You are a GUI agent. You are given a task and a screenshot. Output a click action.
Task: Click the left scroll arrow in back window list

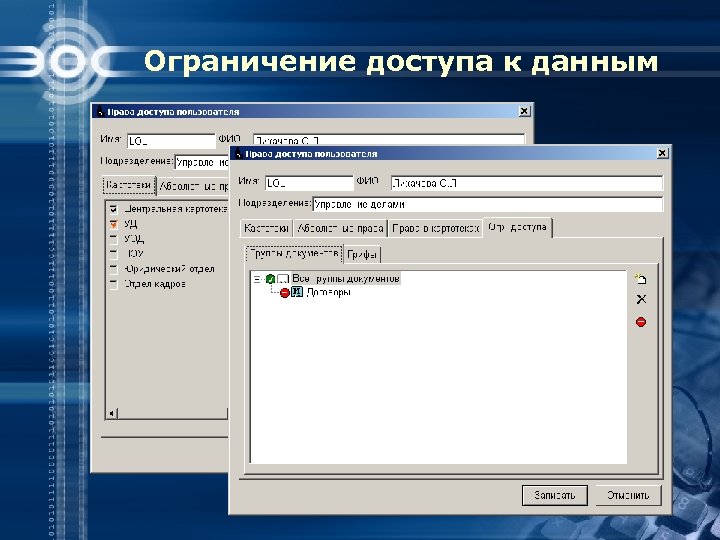coord(111,414)
